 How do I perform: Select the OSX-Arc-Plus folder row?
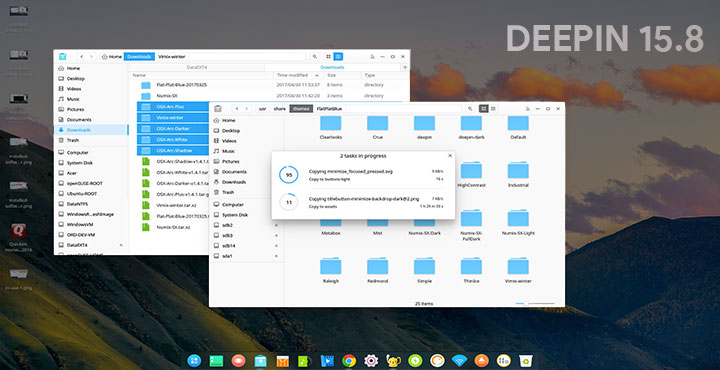pyautogui.click(x=173, y=107)
